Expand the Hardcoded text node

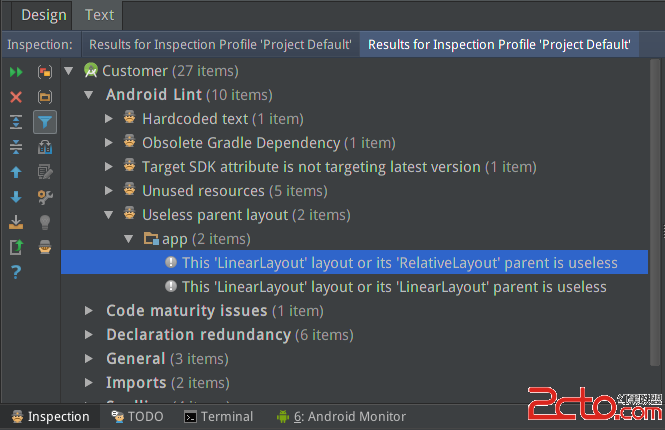tap(110, 119)
